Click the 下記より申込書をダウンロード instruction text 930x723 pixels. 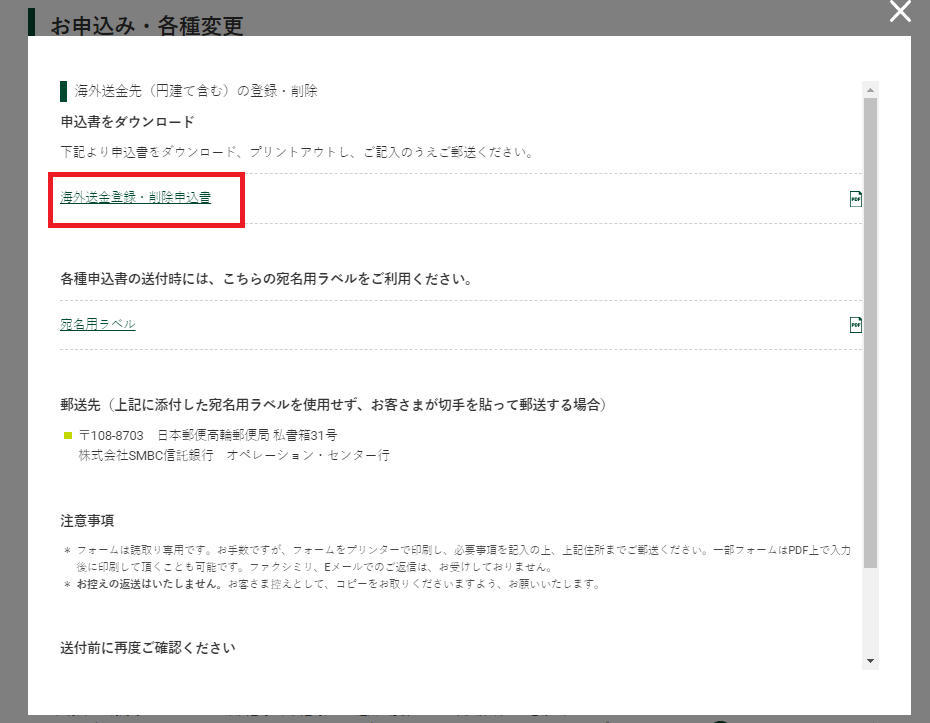click(x=297, y=152)
